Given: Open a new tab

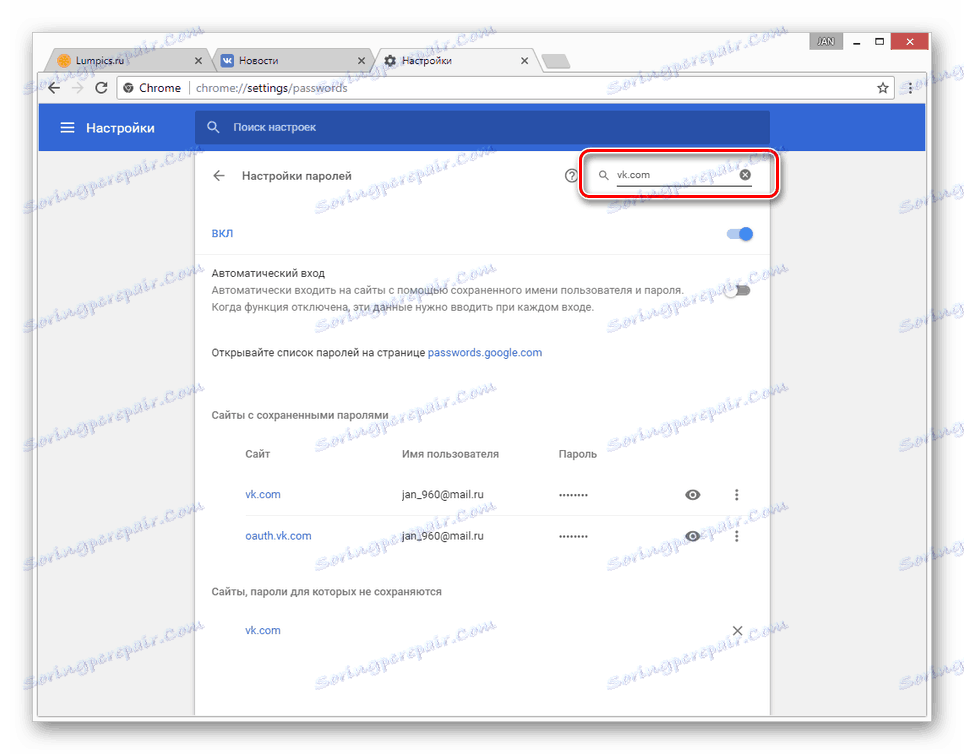Looking at the screenshot, I should [556, 61].
